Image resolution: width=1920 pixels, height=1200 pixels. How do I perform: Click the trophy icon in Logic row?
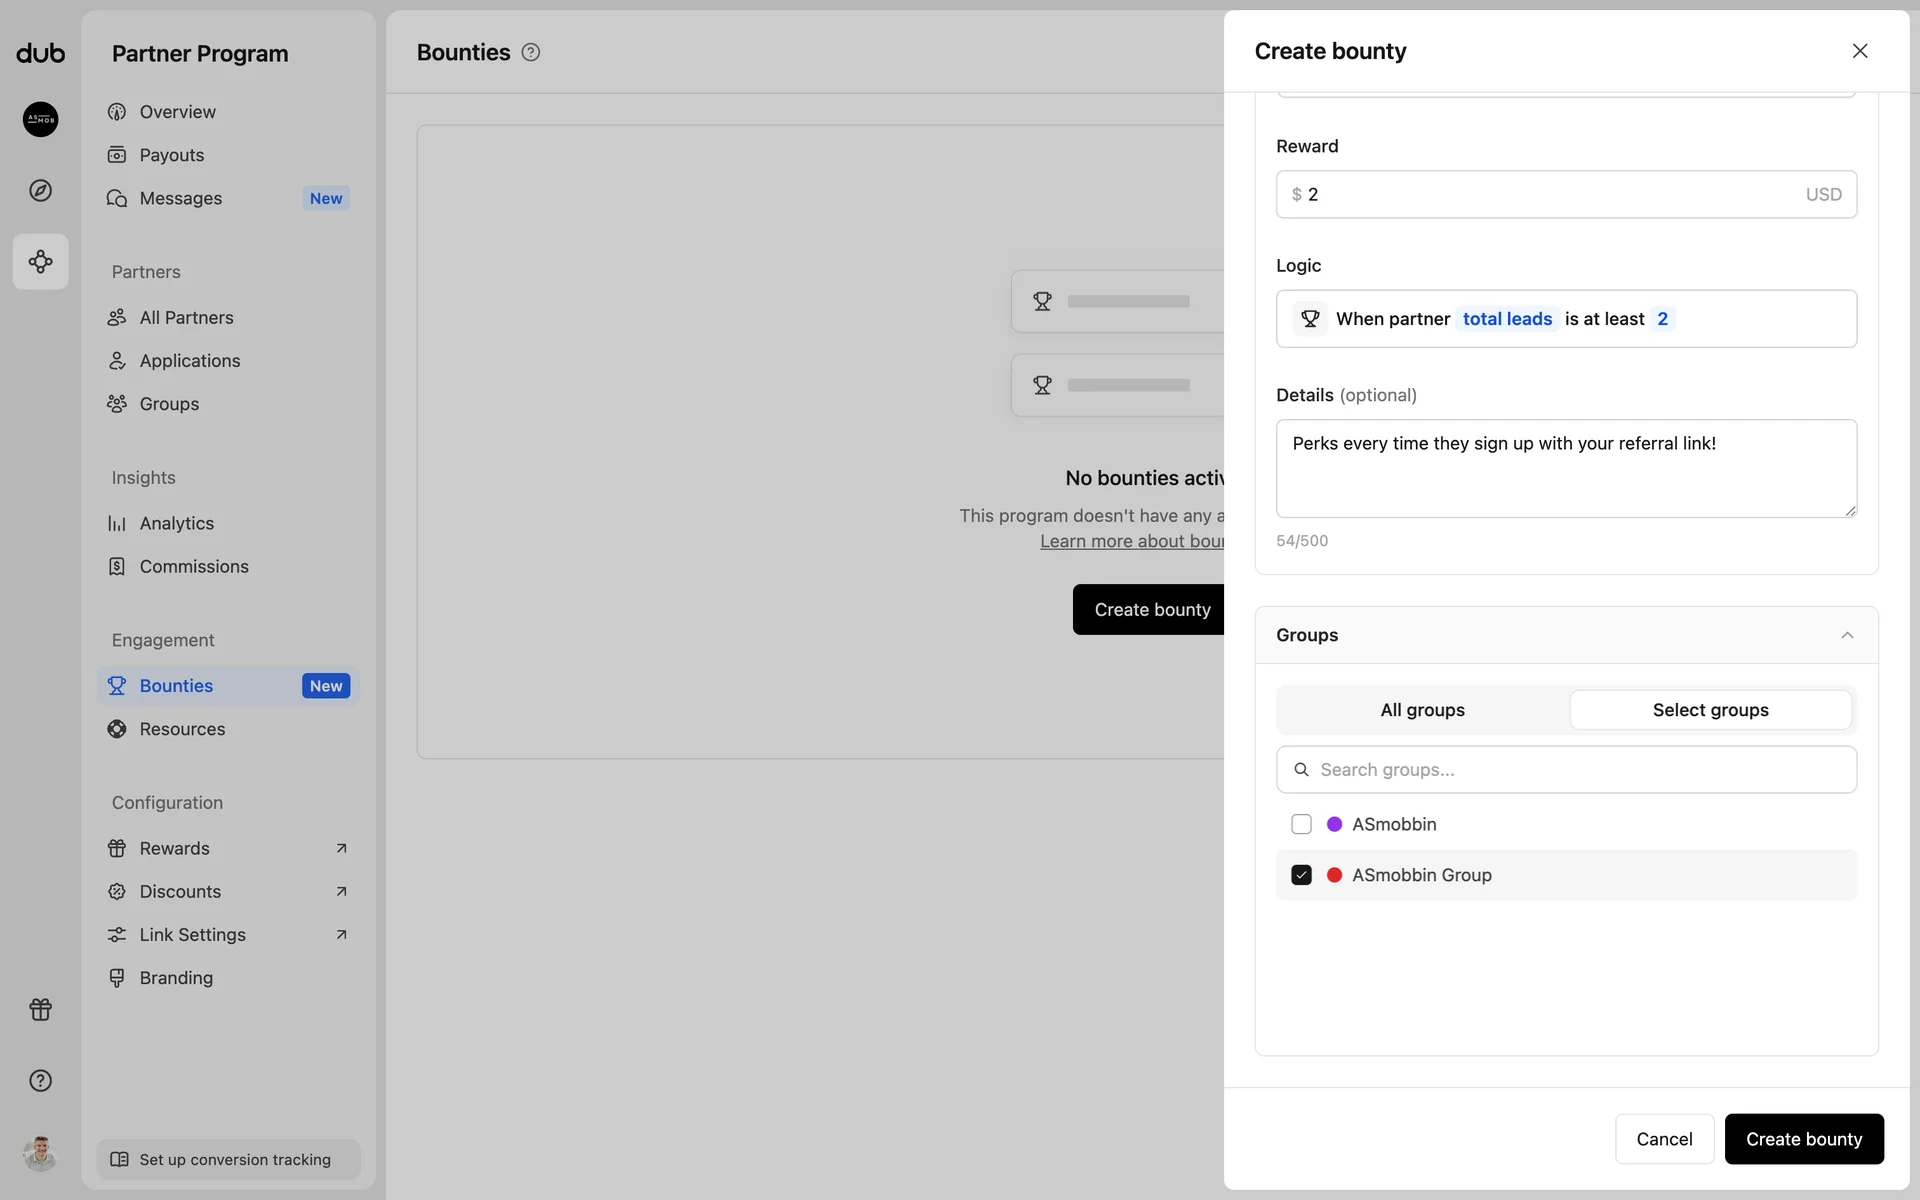1310,319
